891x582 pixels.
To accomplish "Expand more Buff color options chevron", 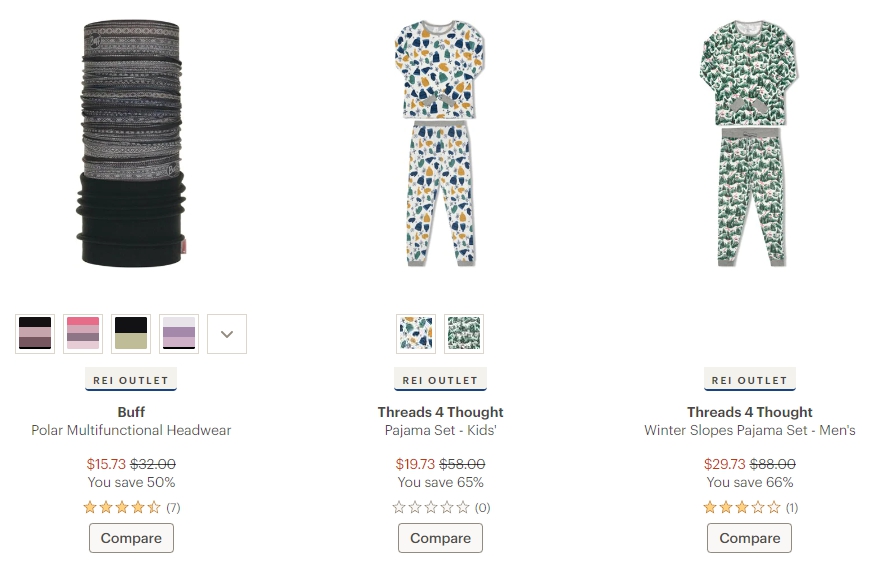I will (227, 334).
